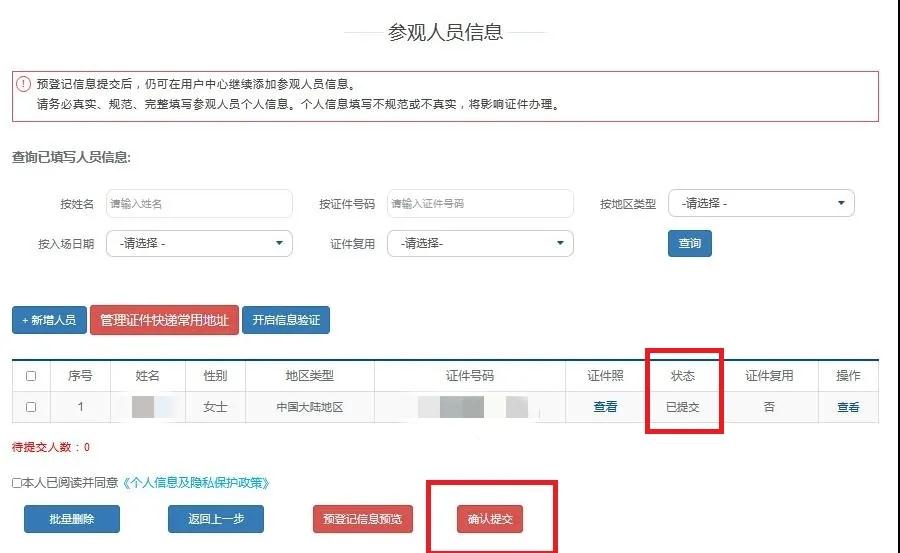Expand the 按入场日期 dropdown
The height and width of the screenshot is (553, 900).
click(x=199, y=243)
